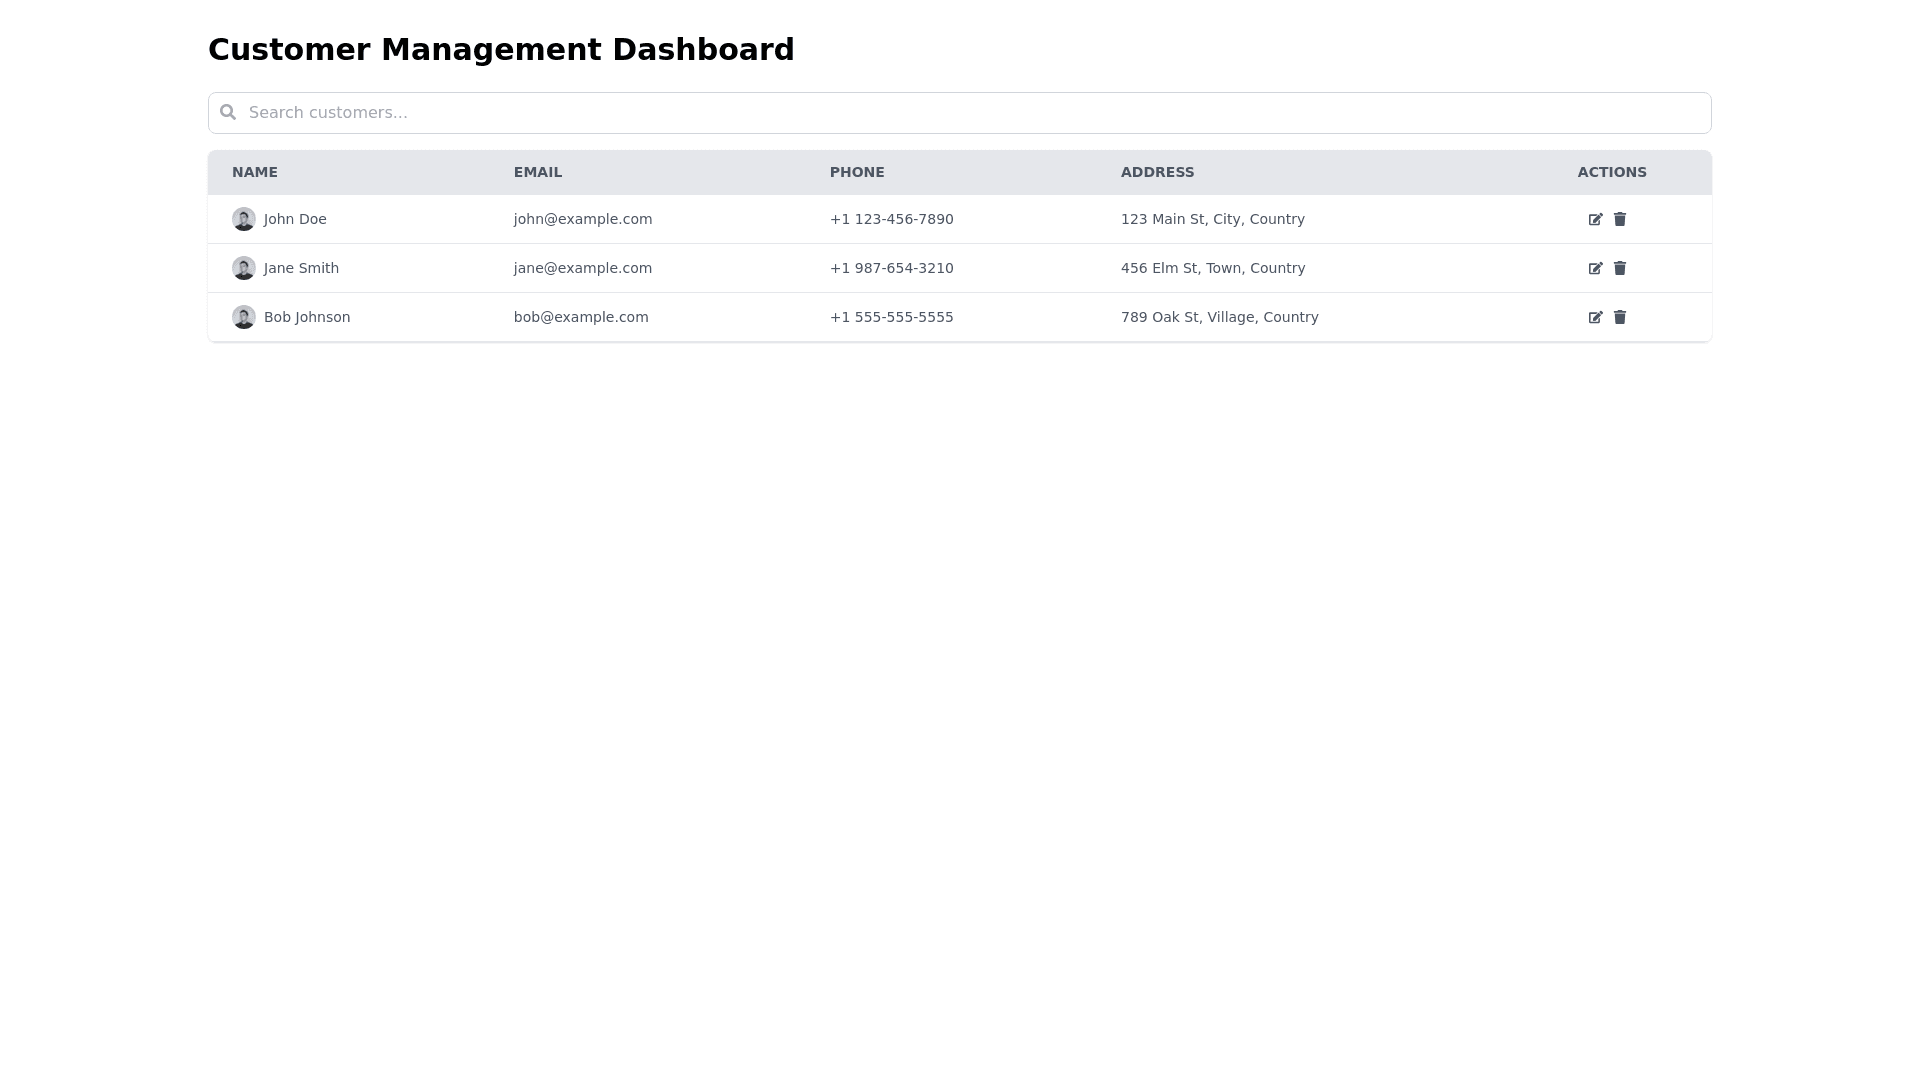Click the john@example.com email address

[583, 219]
